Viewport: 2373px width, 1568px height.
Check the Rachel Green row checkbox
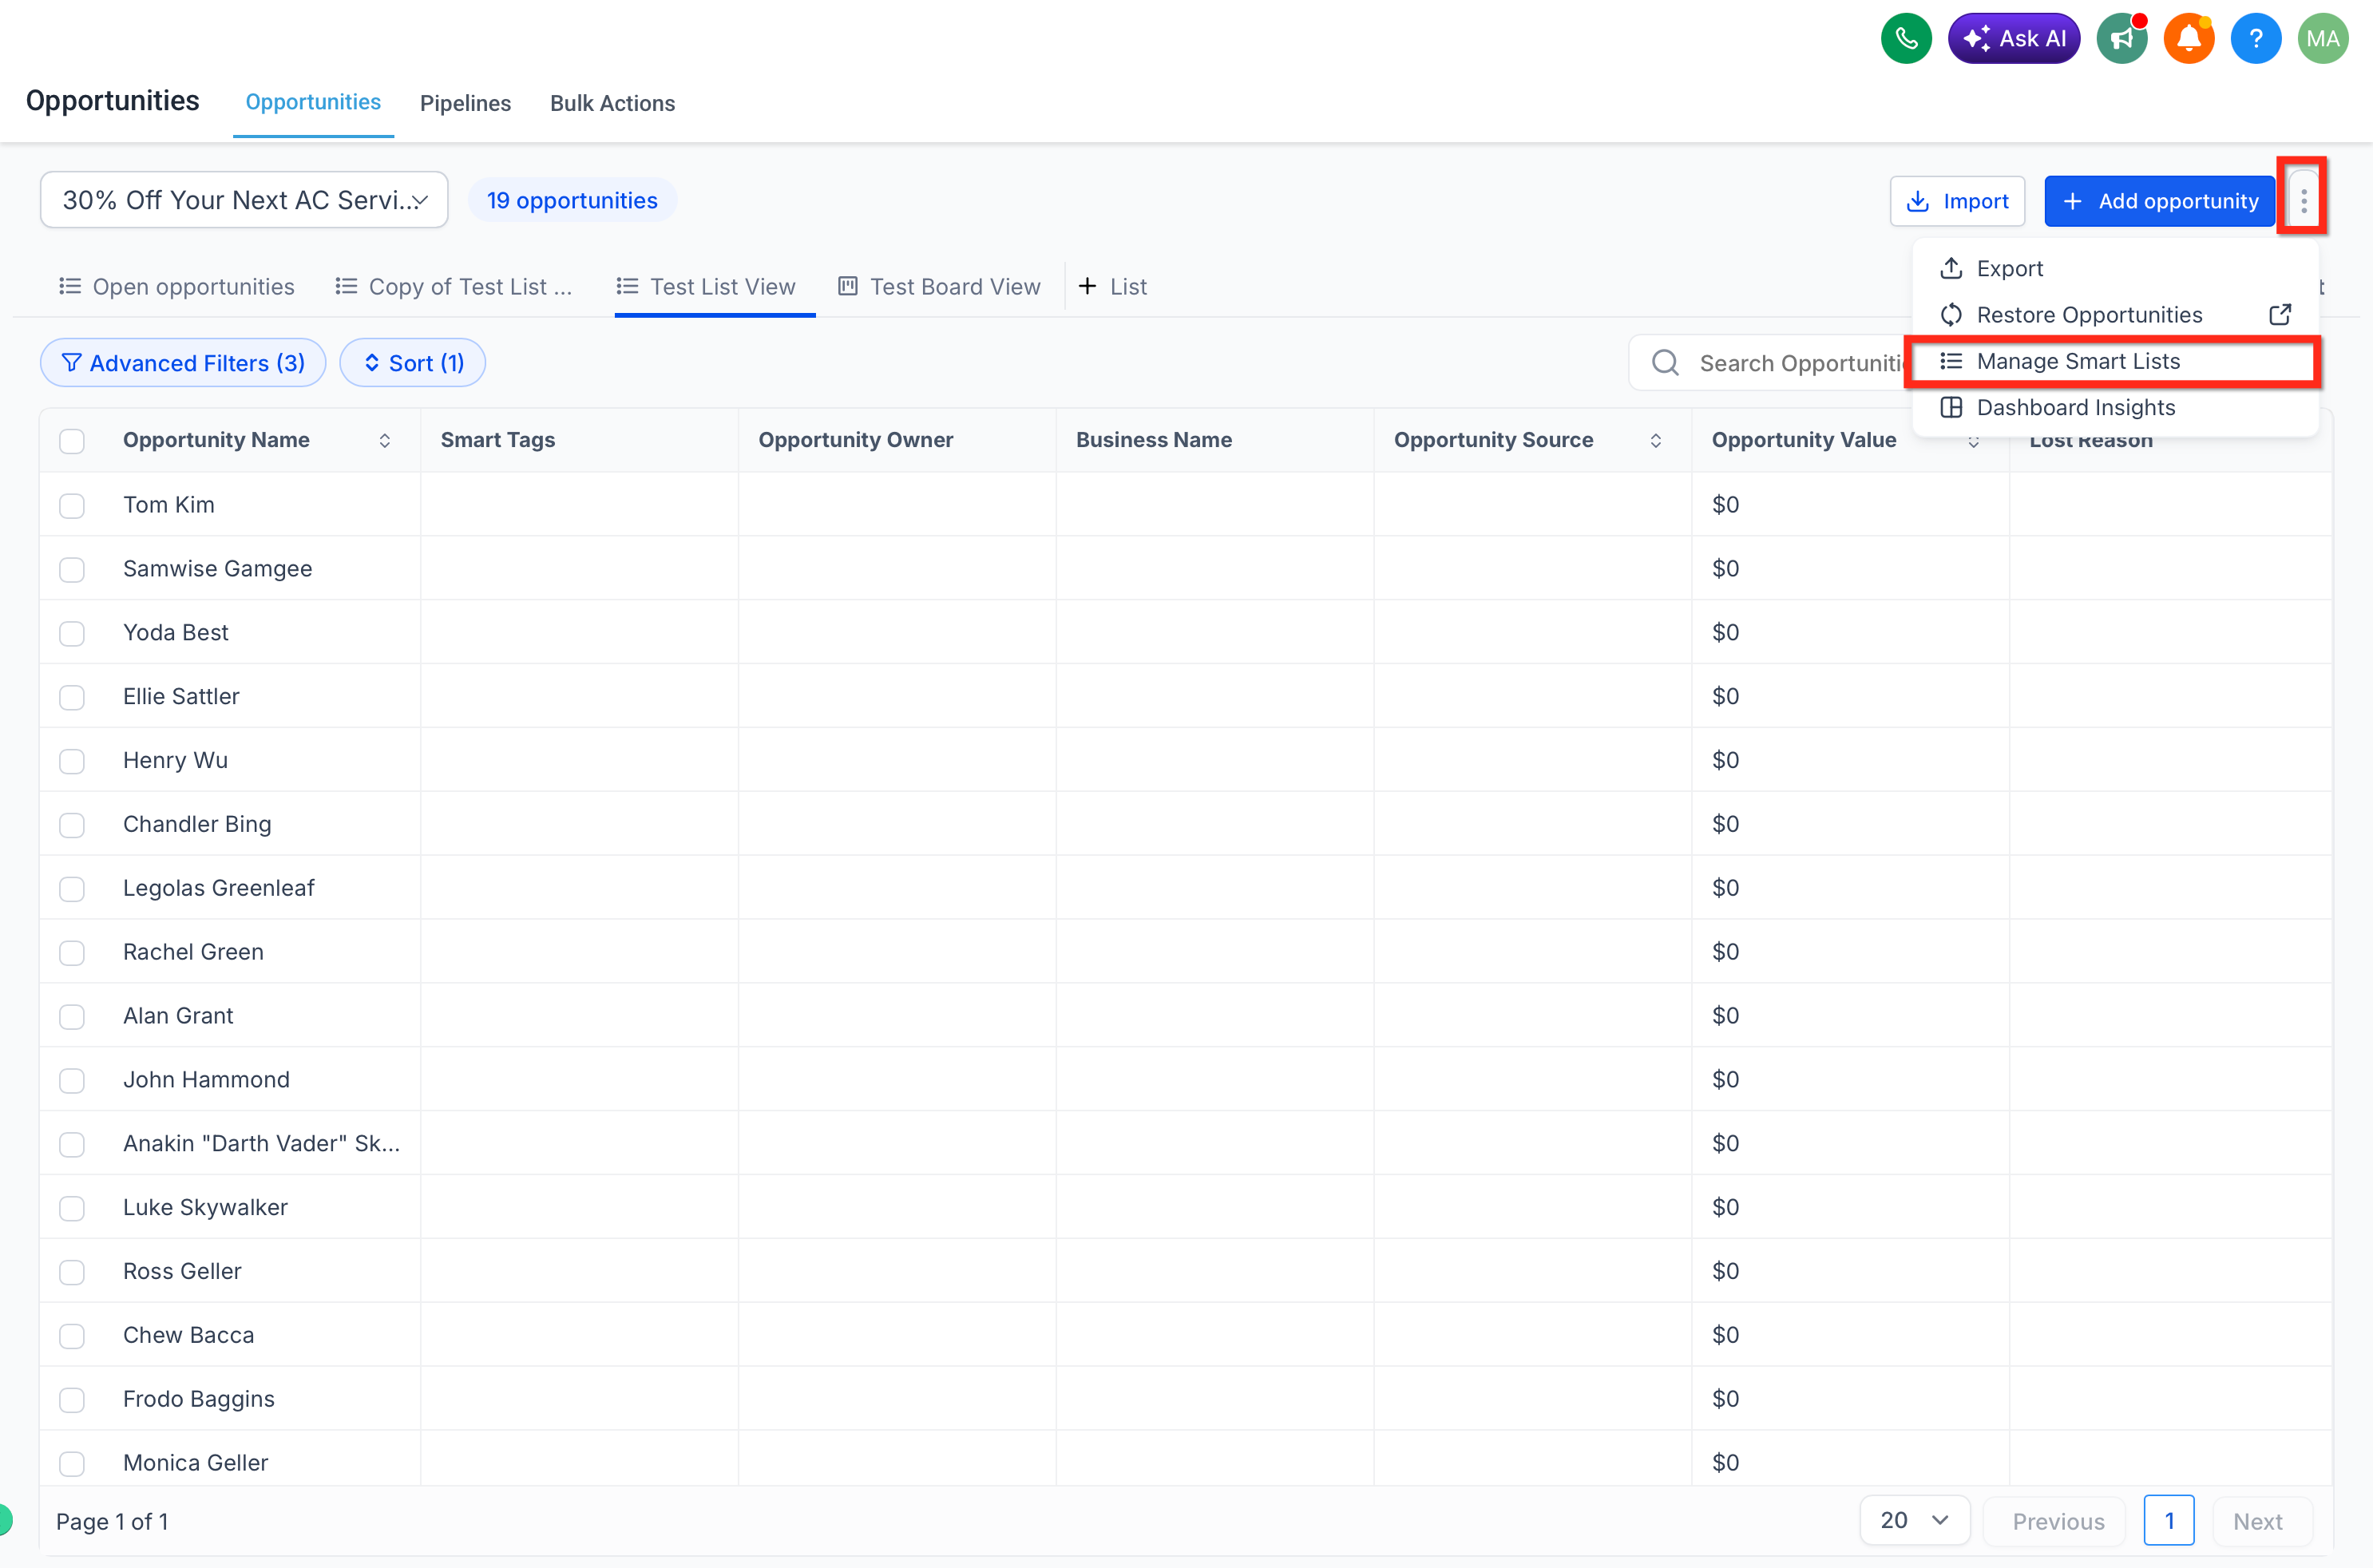click(72, 952)
